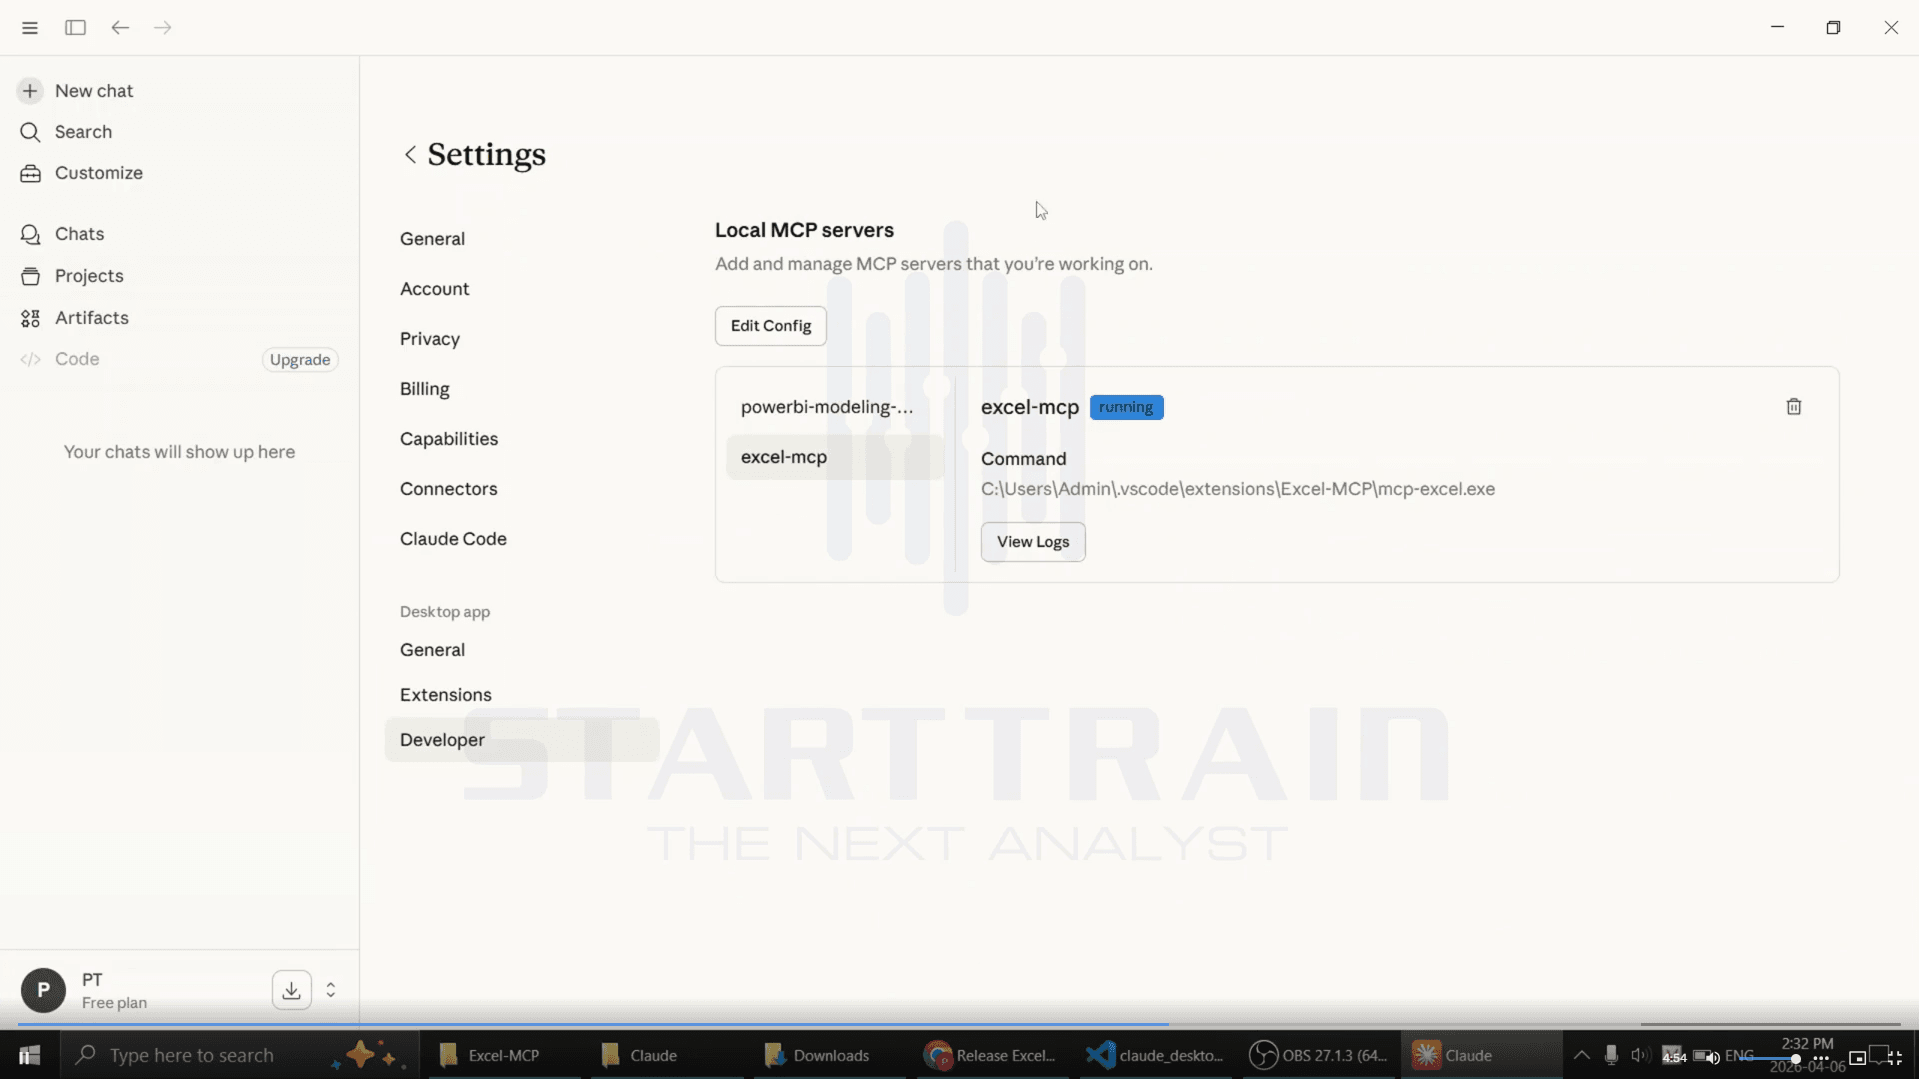Image resolution: width=1919 pixels, height=1079 pixels.
Task: Delete excel-mcp server with trash icon
Action: 1794,407
